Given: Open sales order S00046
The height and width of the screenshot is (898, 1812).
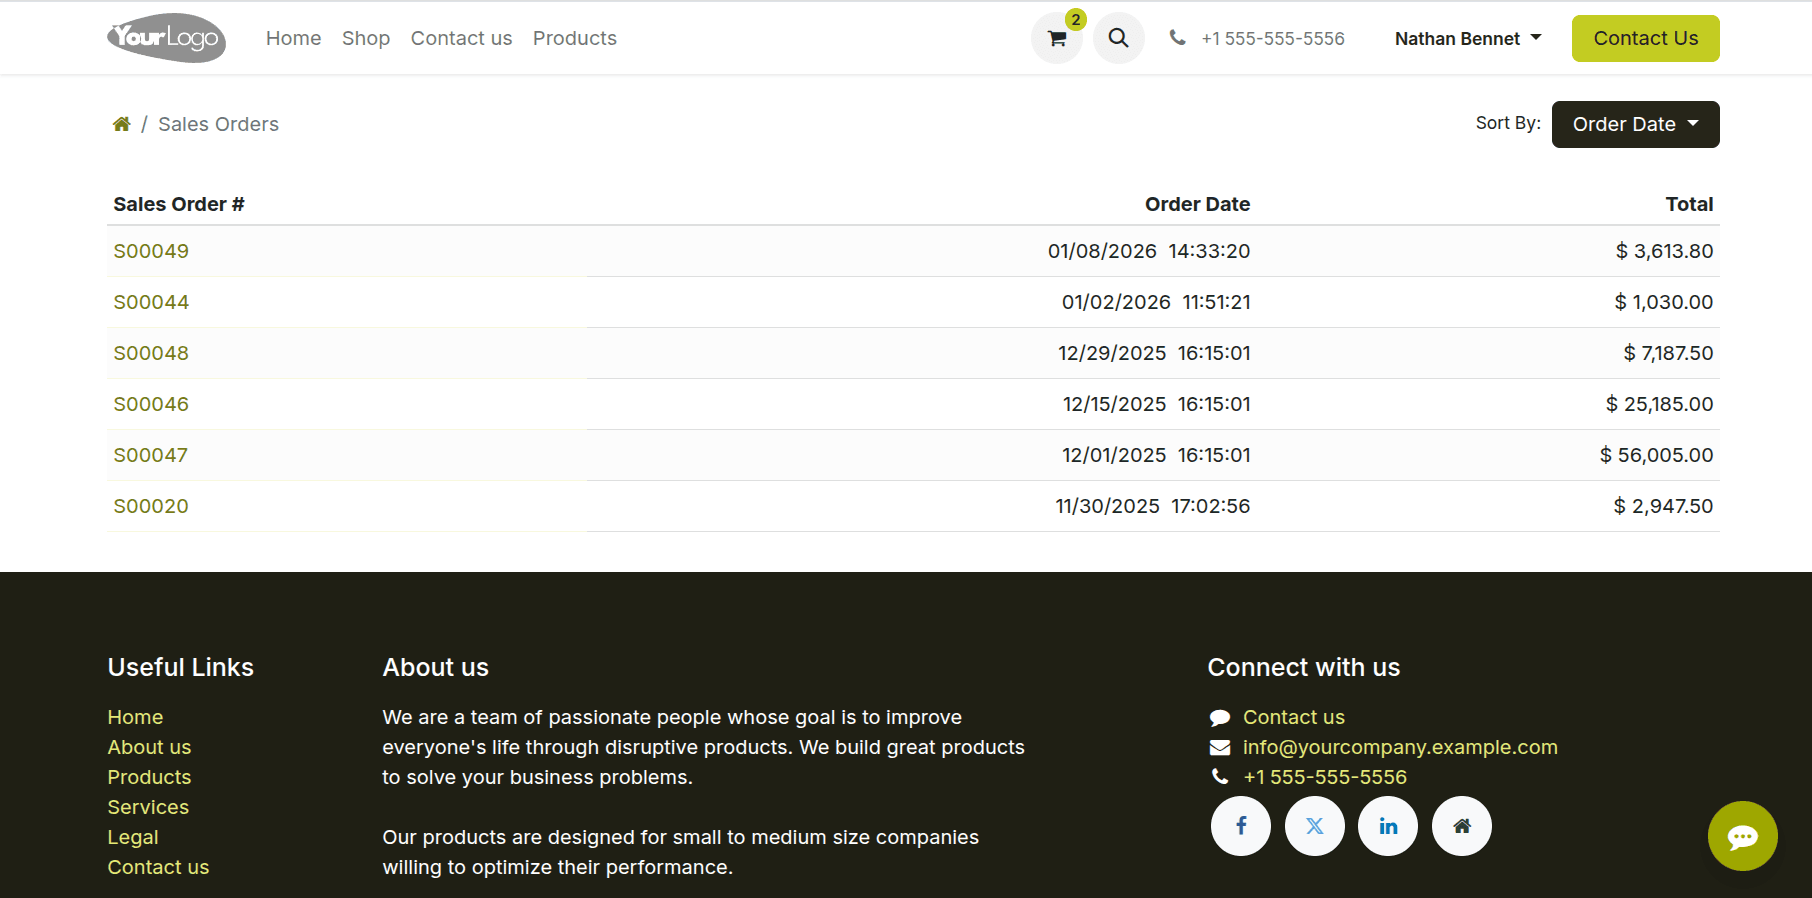Looking at the screenshot, I should coord(151,404).
